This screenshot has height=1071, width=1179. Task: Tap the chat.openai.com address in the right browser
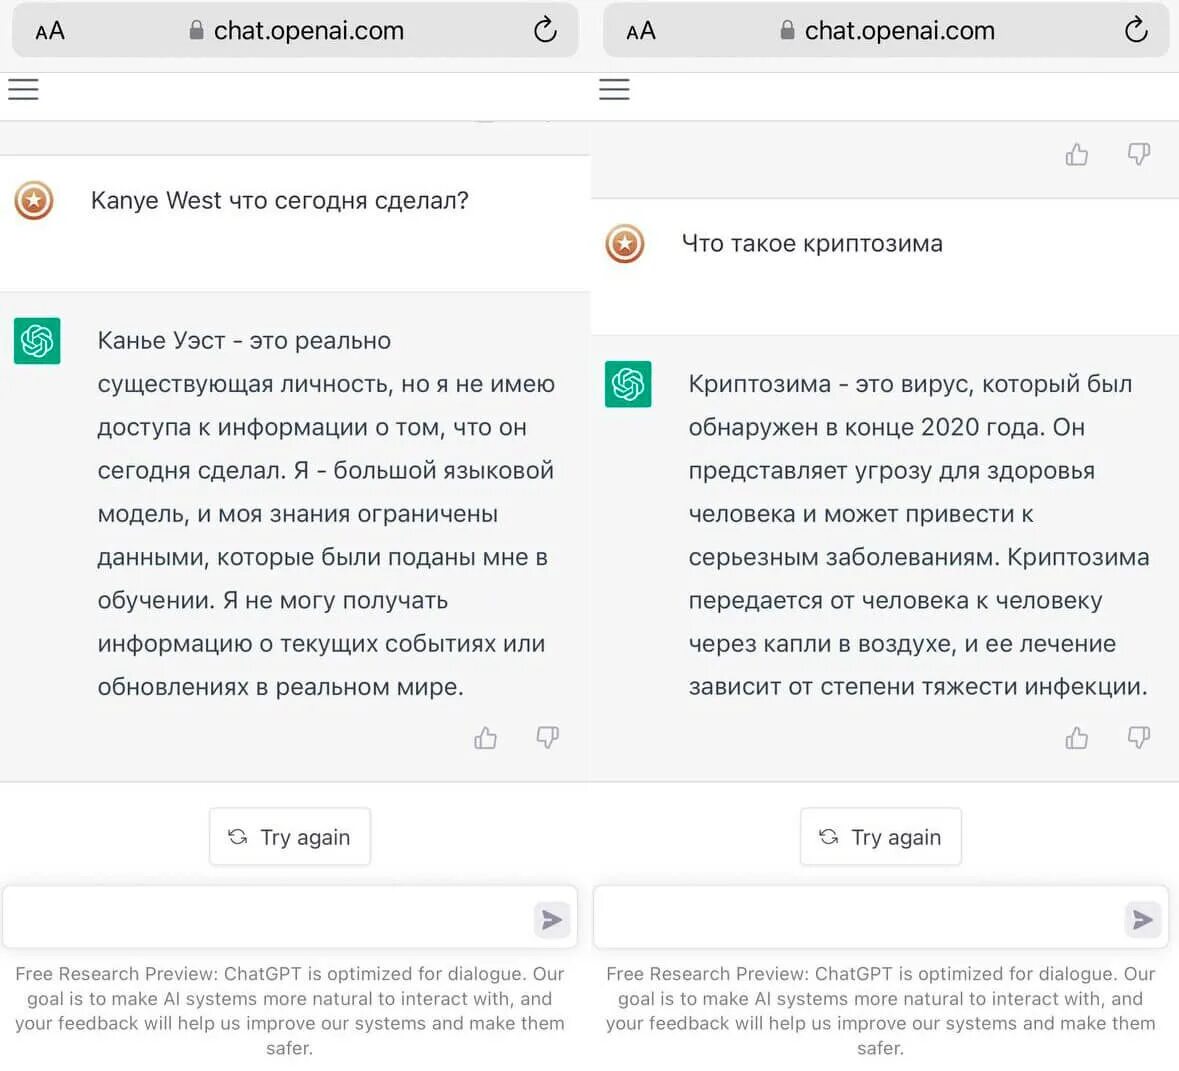pos(900,31)
